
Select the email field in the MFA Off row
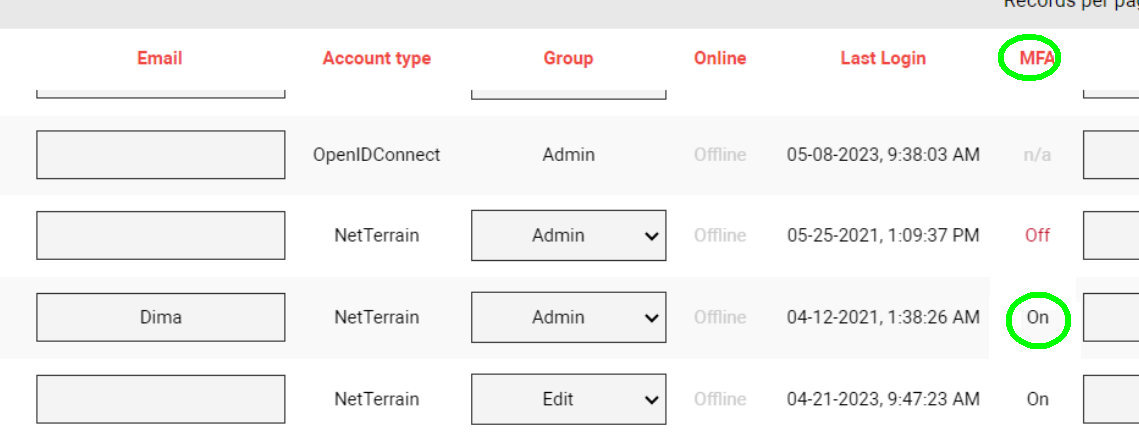point(160,236)
